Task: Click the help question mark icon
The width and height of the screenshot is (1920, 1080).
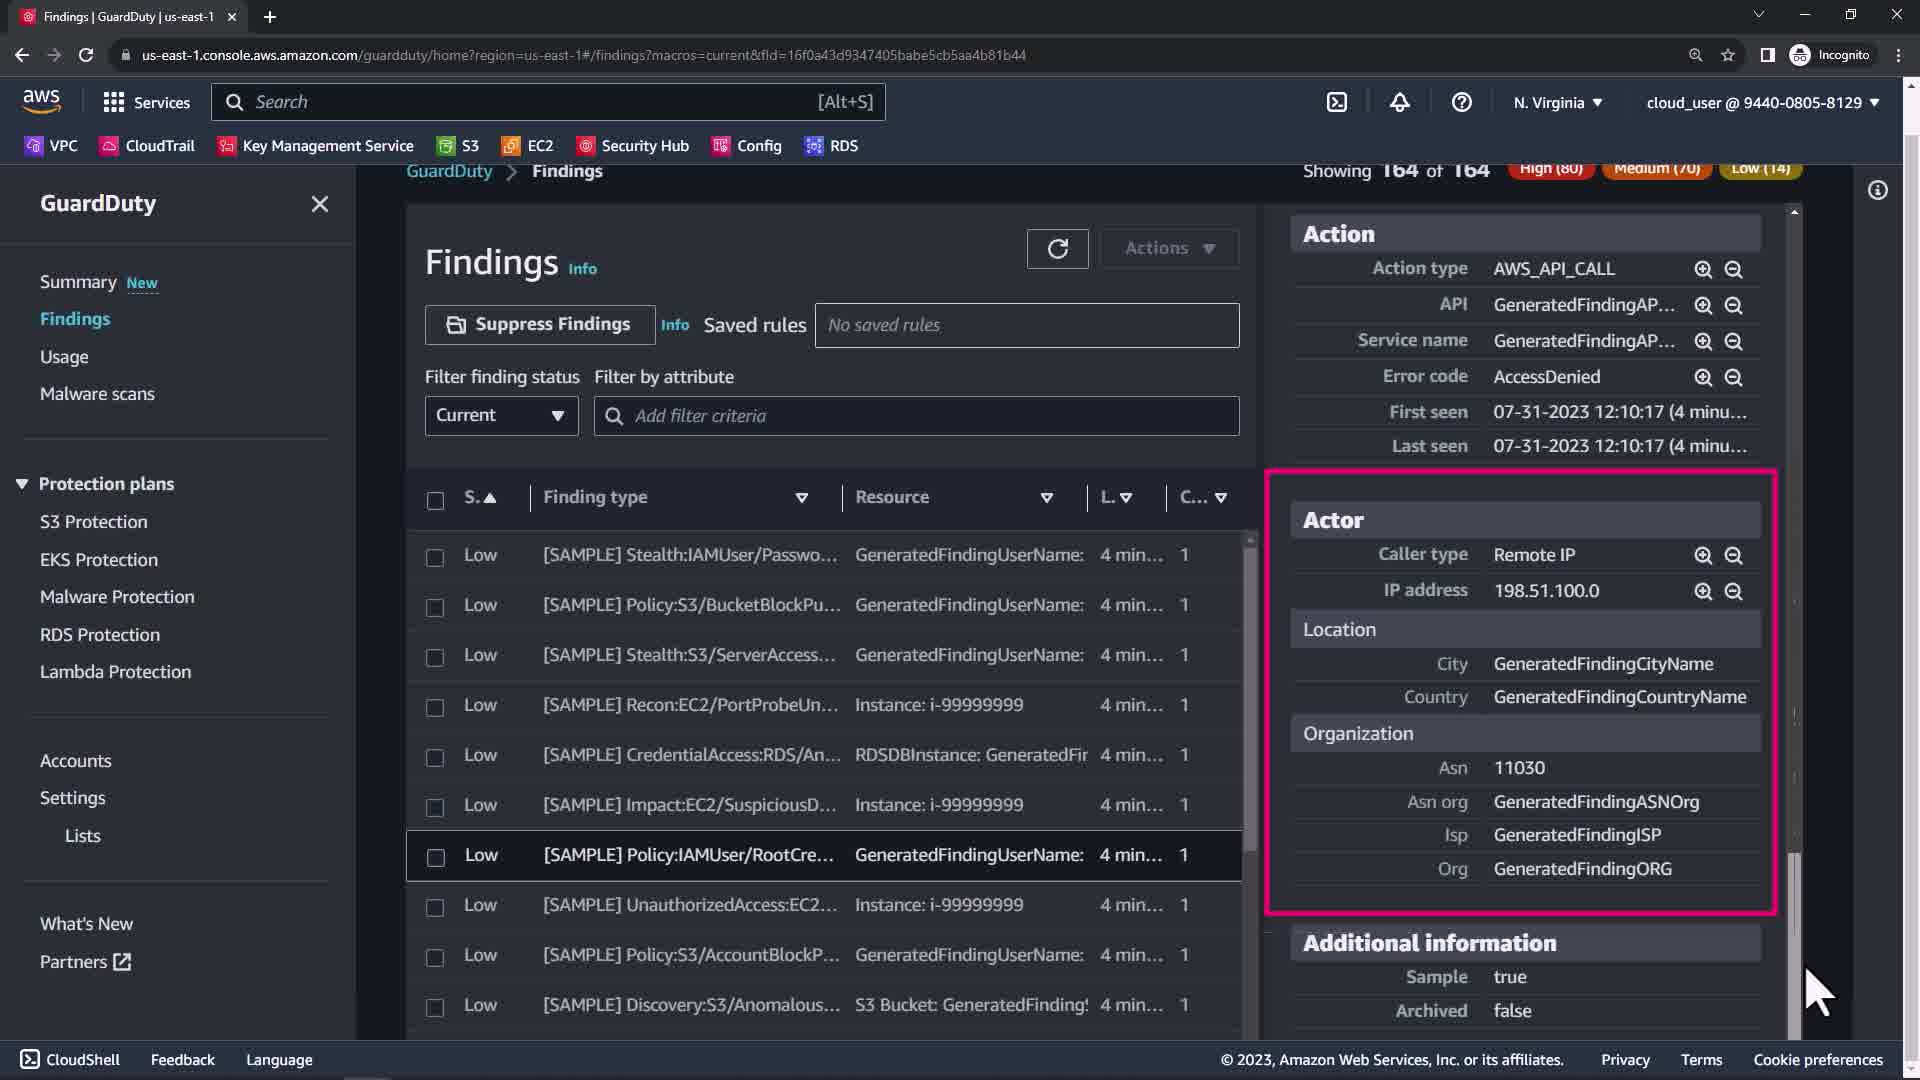Action: [1461, 102]
